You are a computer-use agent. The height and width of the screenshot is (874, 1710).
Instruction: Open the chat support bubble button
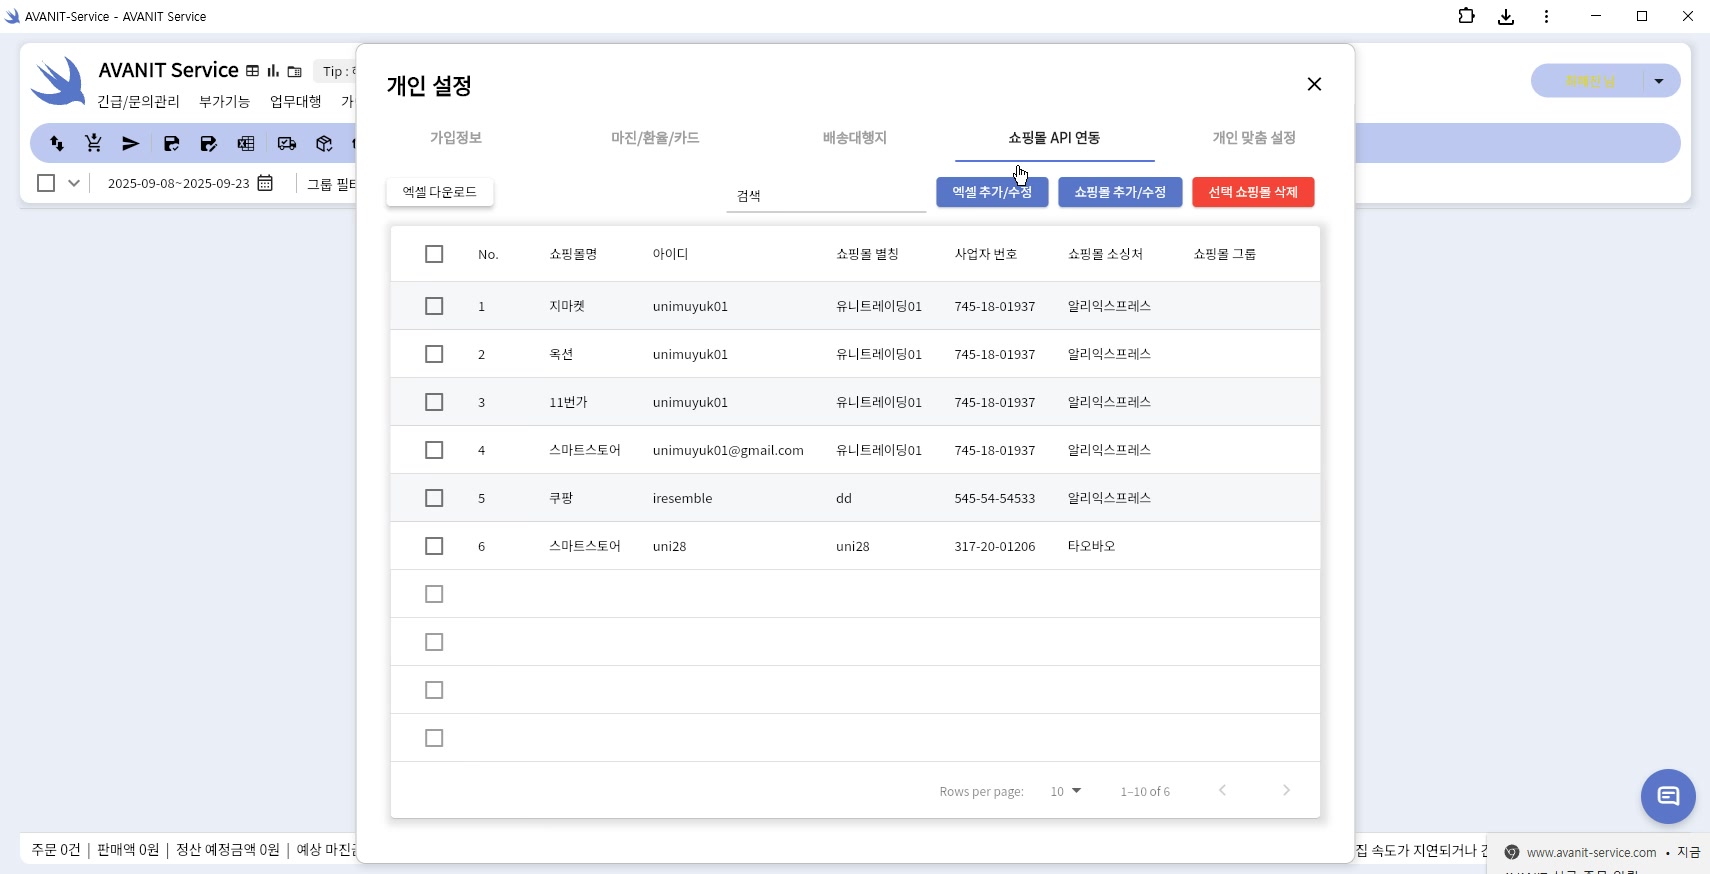(x=1668, y=796)
